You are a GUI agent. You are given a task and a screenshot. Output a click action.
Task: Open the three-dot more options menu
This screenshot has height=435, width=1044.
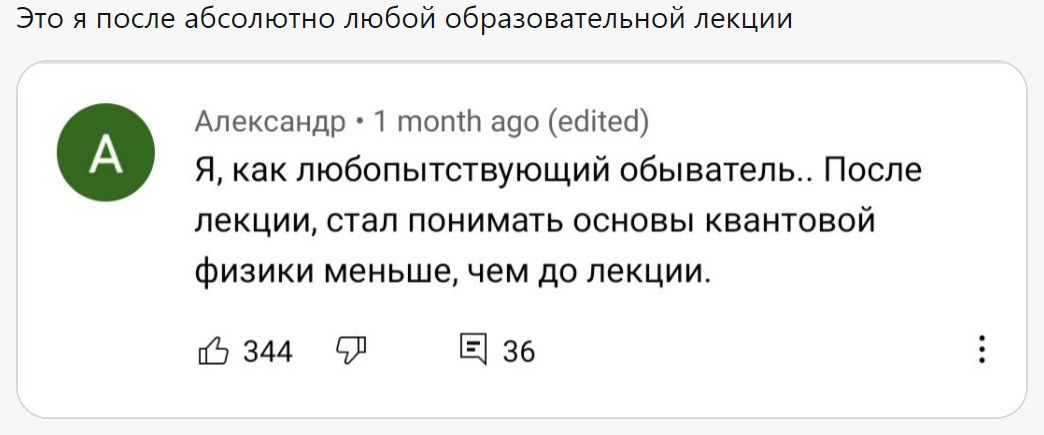click(983, 349)
